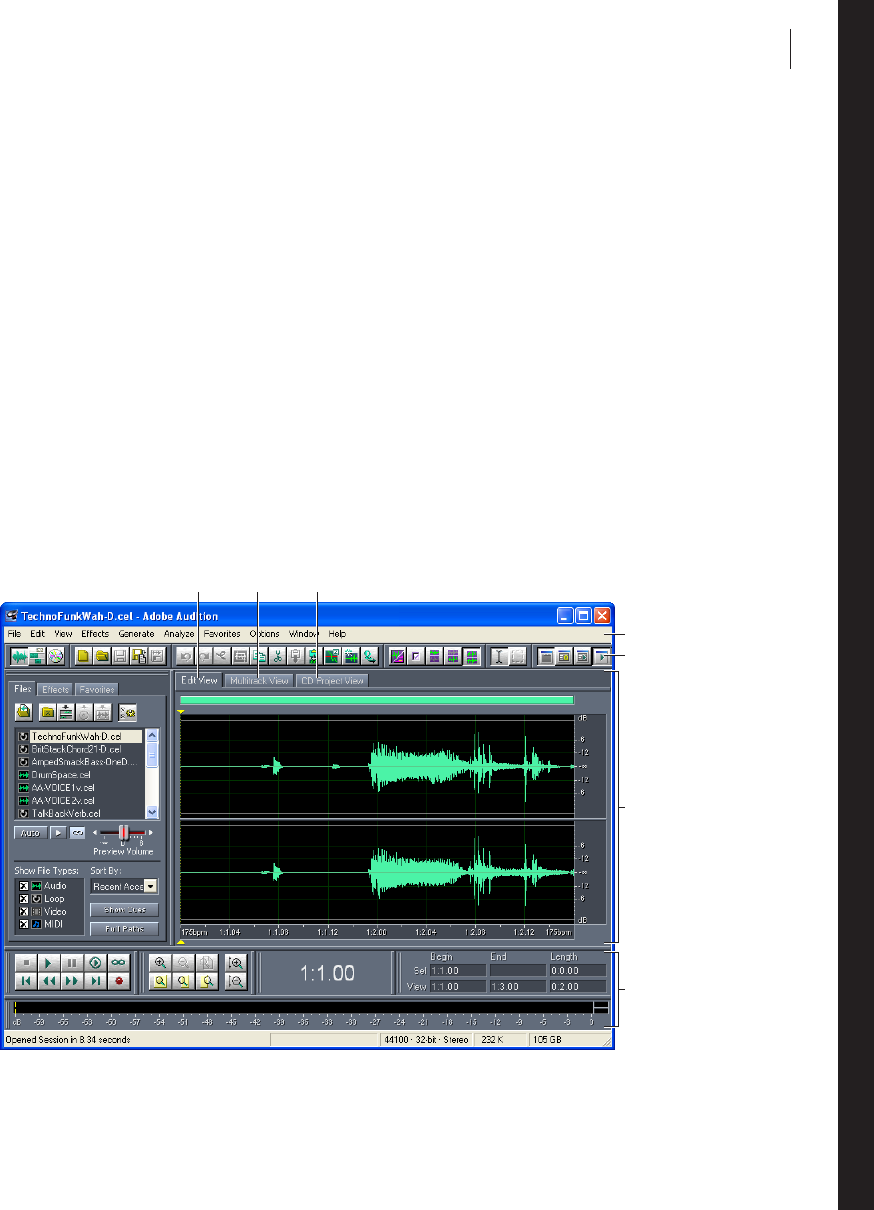The width and height of the screenshot is (874, 1210).
Task: Click Insert into Multitrack icon in Files panel
Action: pyautogui.click(x=66, y=712)
